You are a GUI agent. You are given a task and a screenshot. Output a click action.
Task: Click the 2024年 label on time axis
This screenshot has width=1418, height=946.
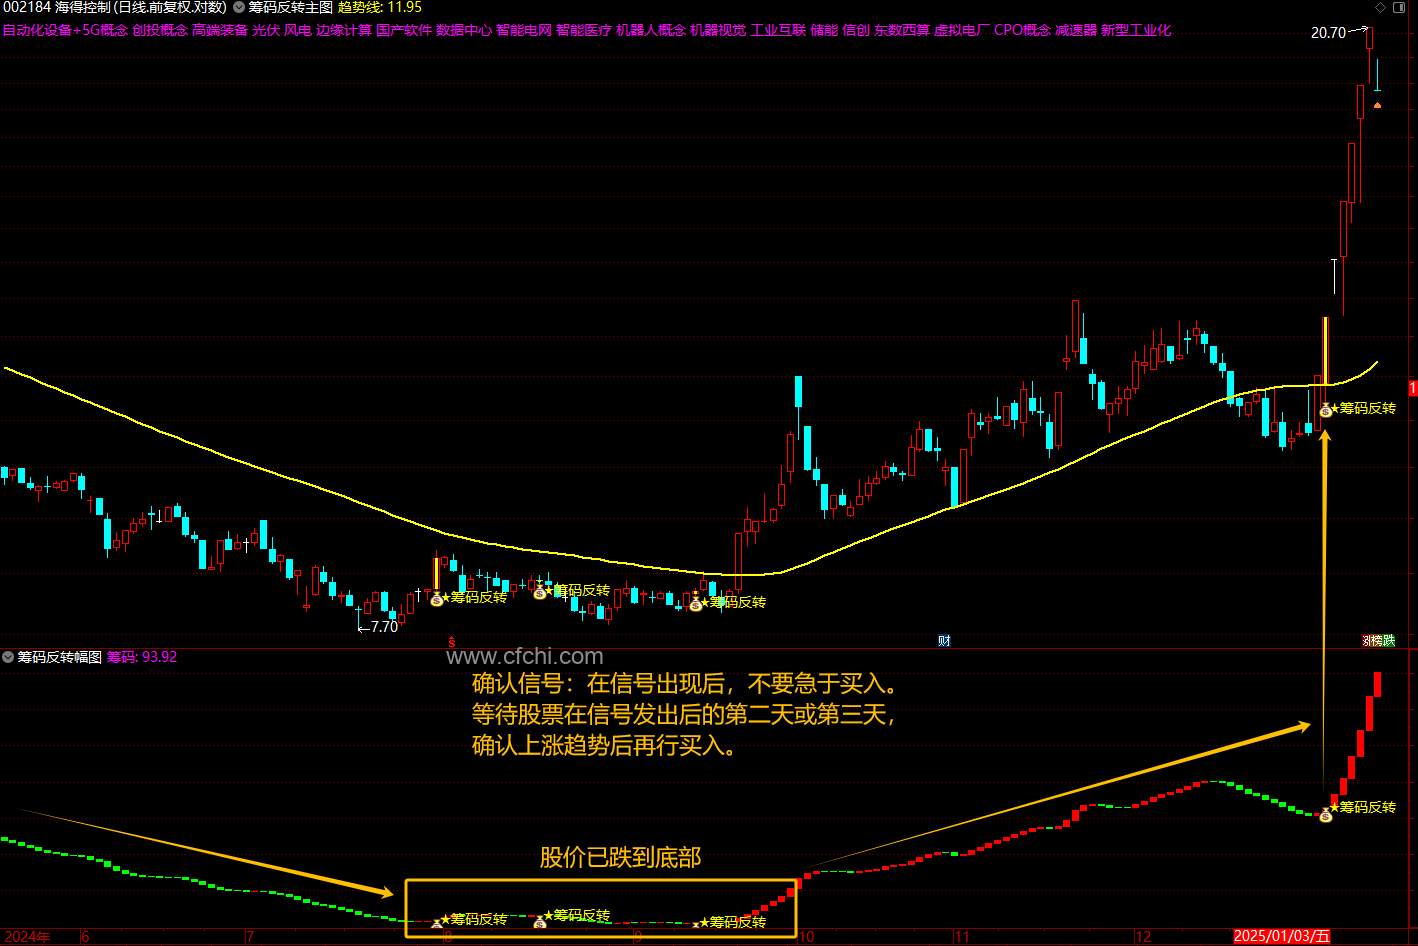pyautogui.click(x=26, y=937)
